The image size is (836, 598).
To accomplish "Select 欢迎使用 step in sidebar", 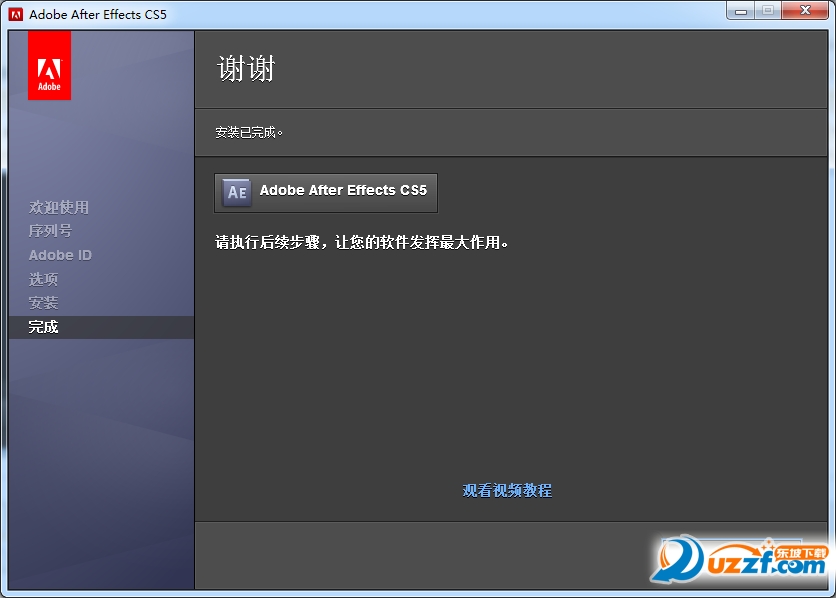I will coord(59,207).
